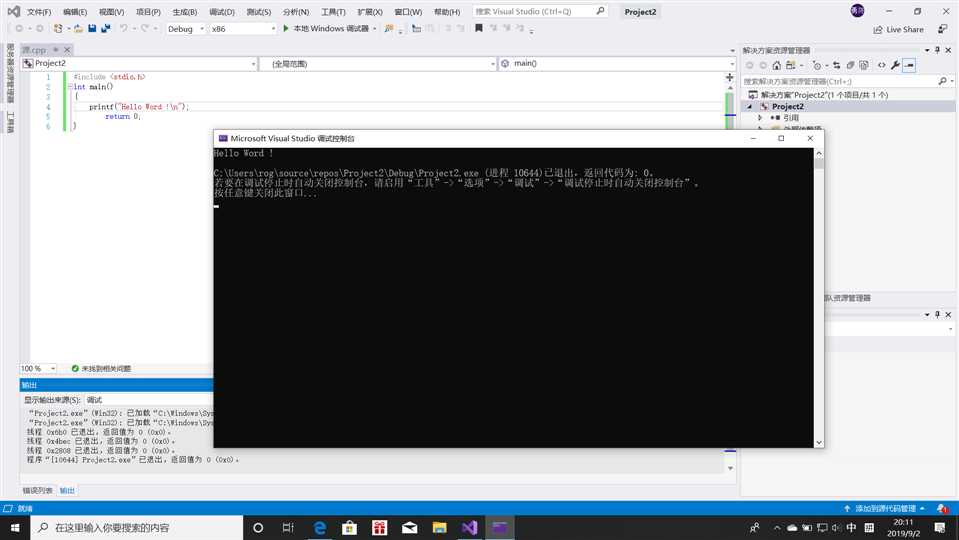This screenshot has height=540, width=959.
Task: Click the Sync with Active Document icon
Action: tap(836, 65)
